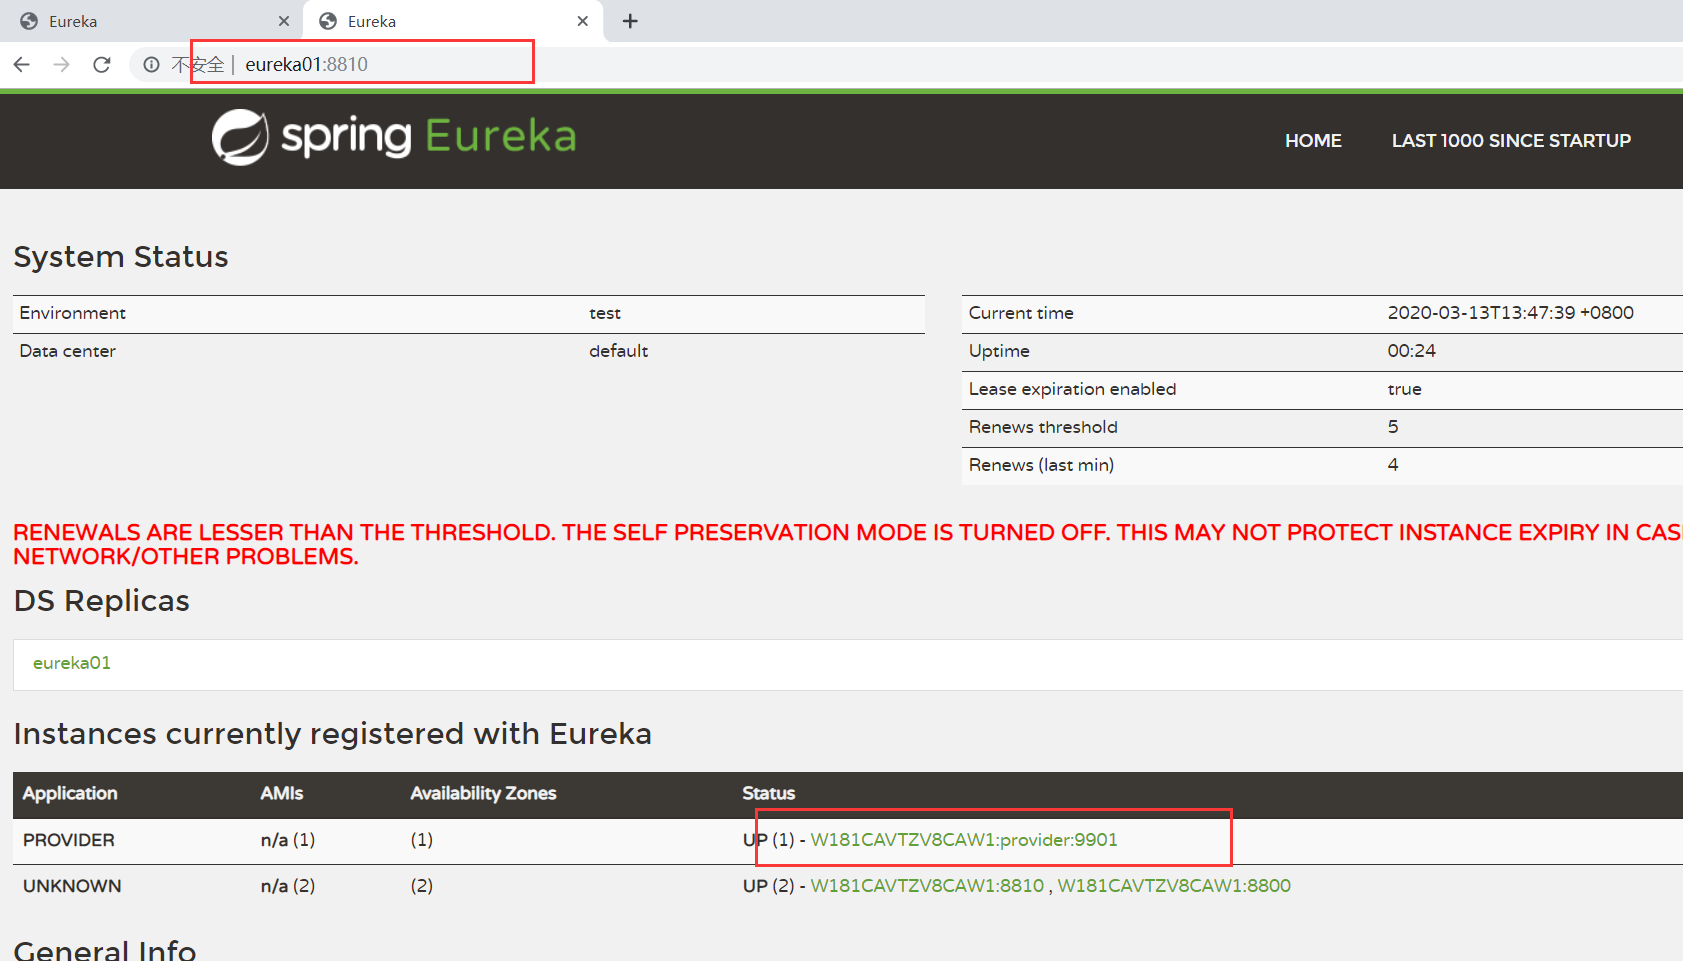This screenshot has width=1683, height=961.
Task: Click the DS Replicas heading
Action: pos(101,601)
